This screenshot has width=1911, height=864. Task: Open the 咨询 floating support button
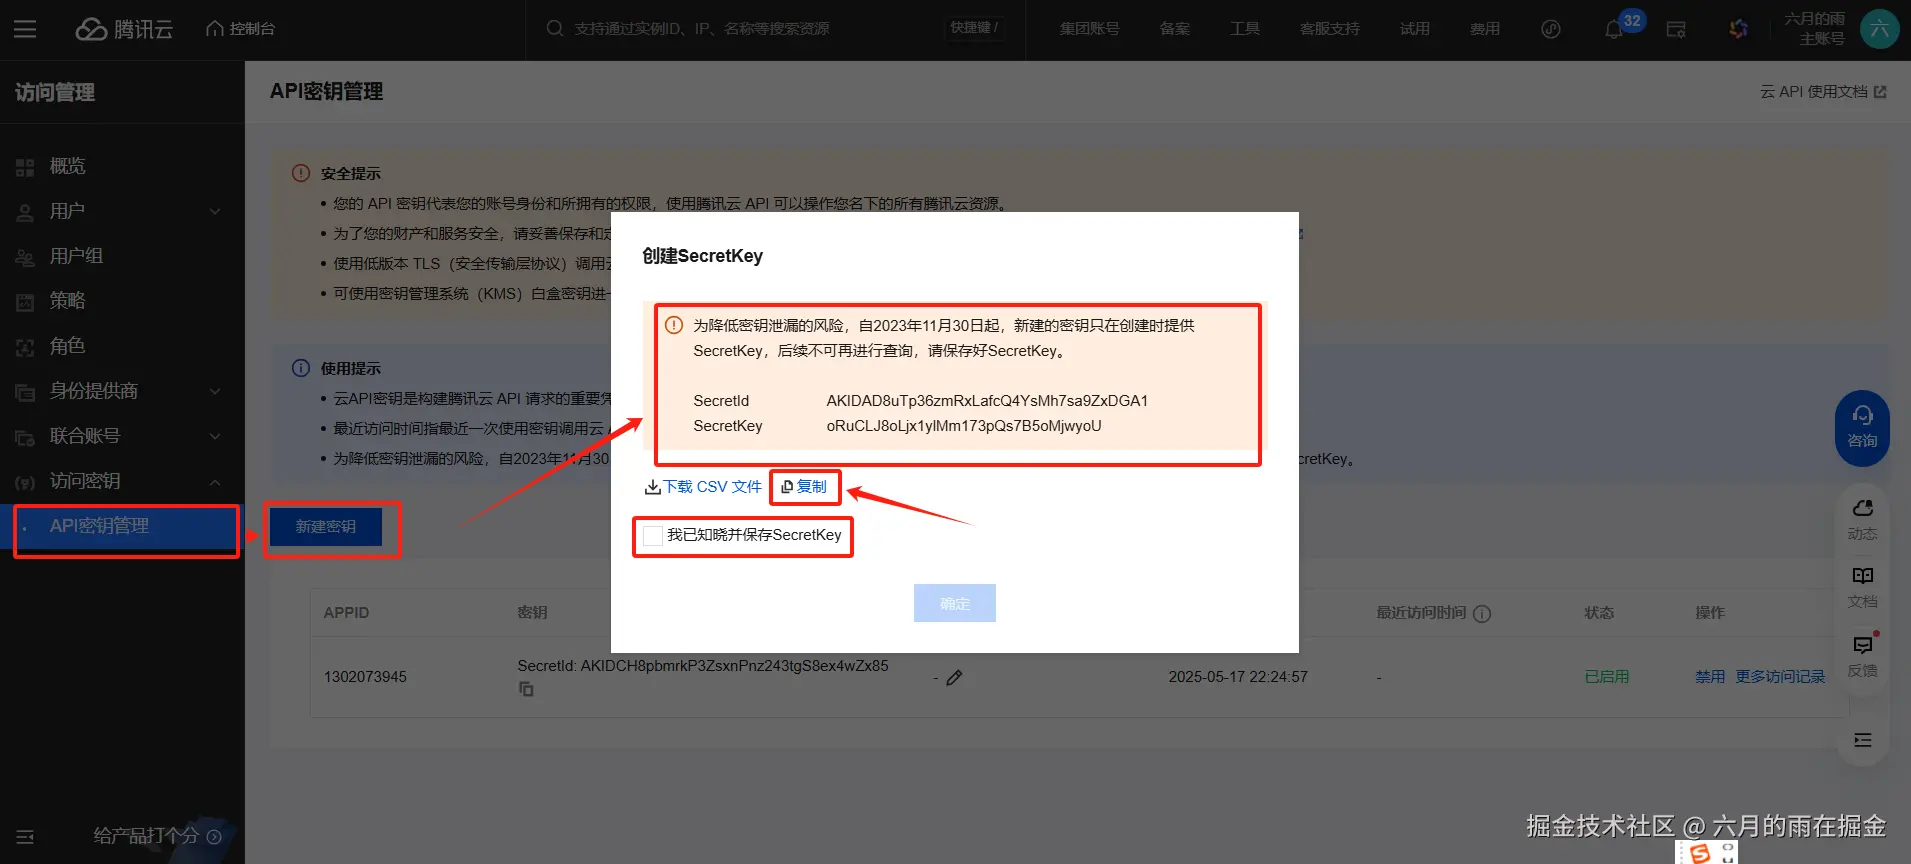[x=1862, y=428]
